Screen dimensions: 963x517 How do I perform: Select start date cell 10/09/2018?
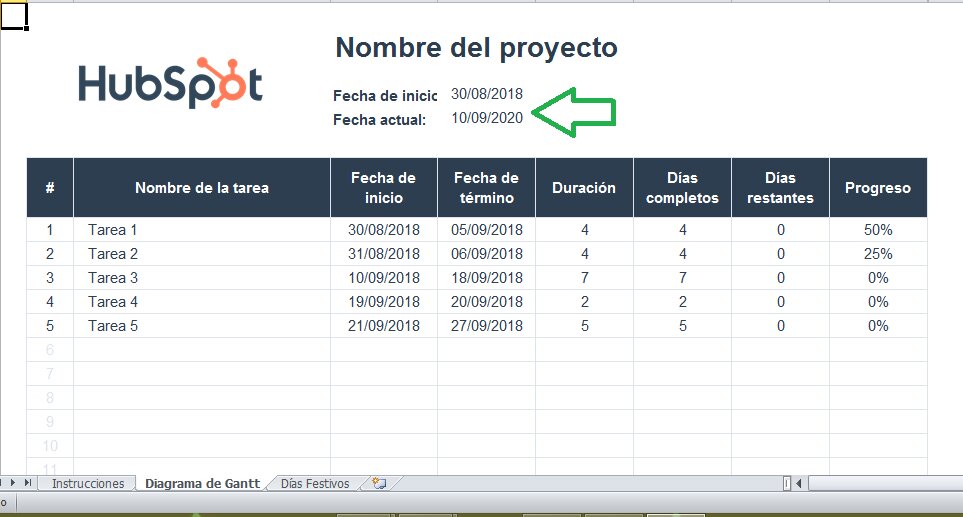(x=384, y=278)
